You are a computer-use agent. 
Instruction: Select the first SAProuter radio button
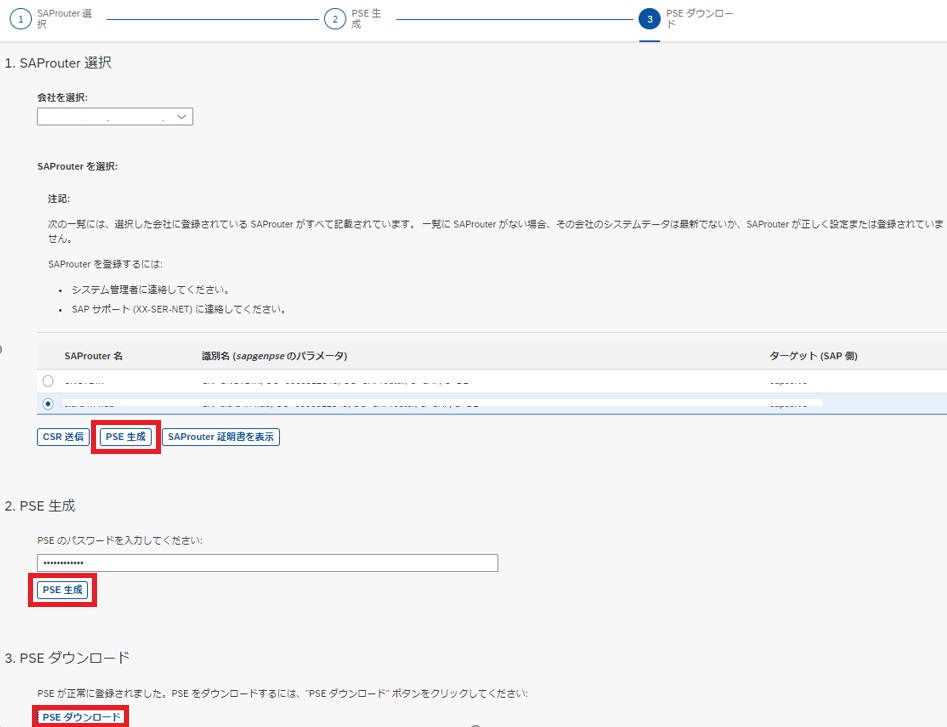pos(48,381)
